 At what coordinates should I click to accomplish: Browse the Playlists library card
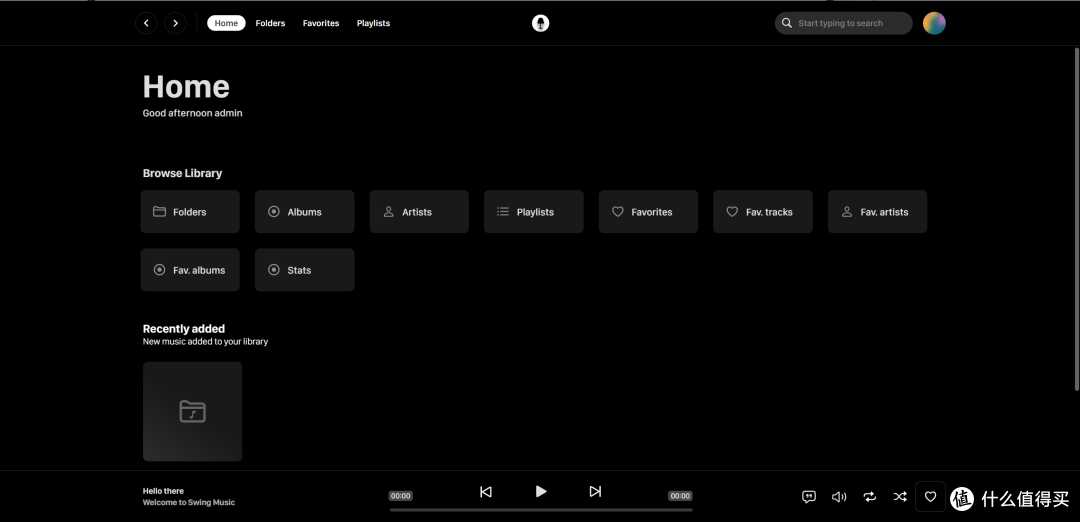coord(534,212)
